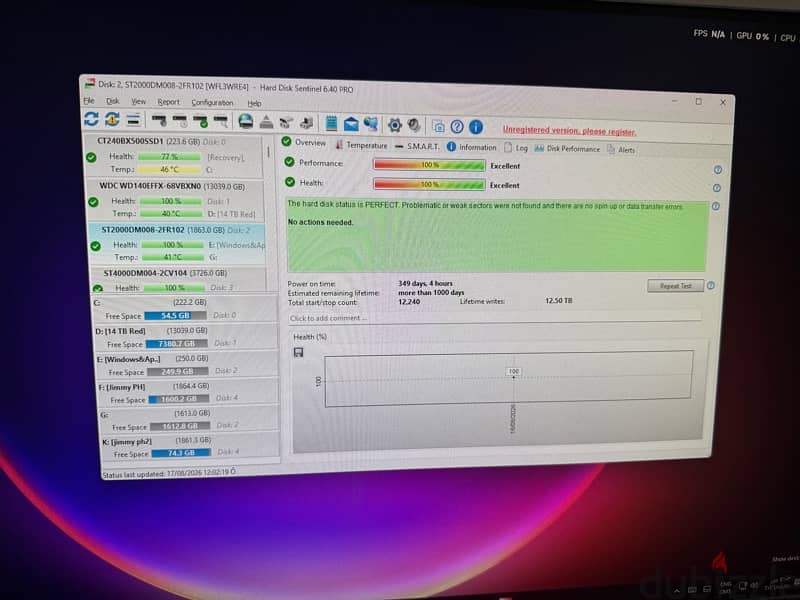
Task: Open the Disk menu
Action: (113, 102)
